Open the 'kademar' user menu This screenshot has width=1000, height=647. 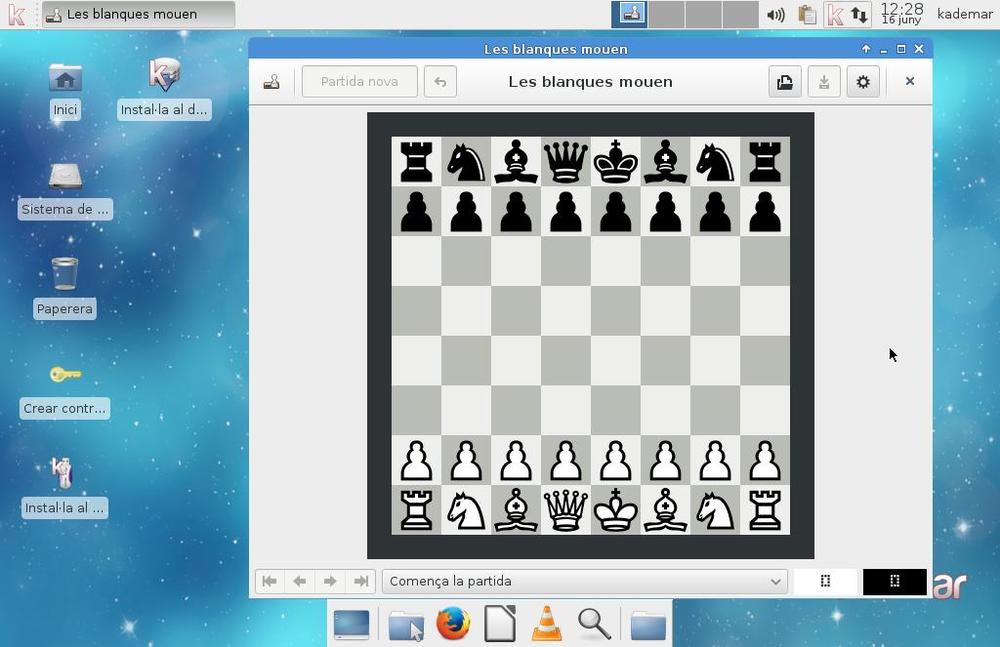pyautogui.click(x=964, y=14)
